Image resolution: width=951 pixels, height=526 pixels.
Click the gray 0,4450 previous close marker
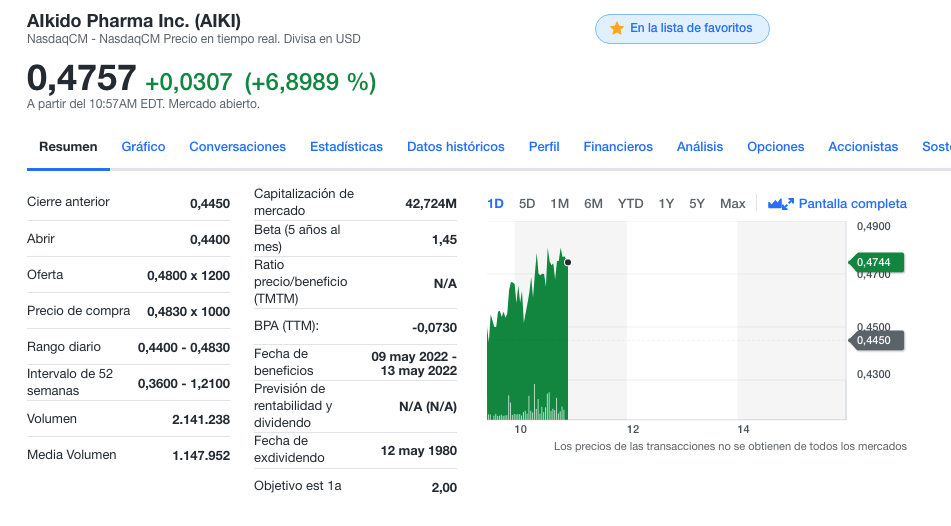tap(876, 340)
